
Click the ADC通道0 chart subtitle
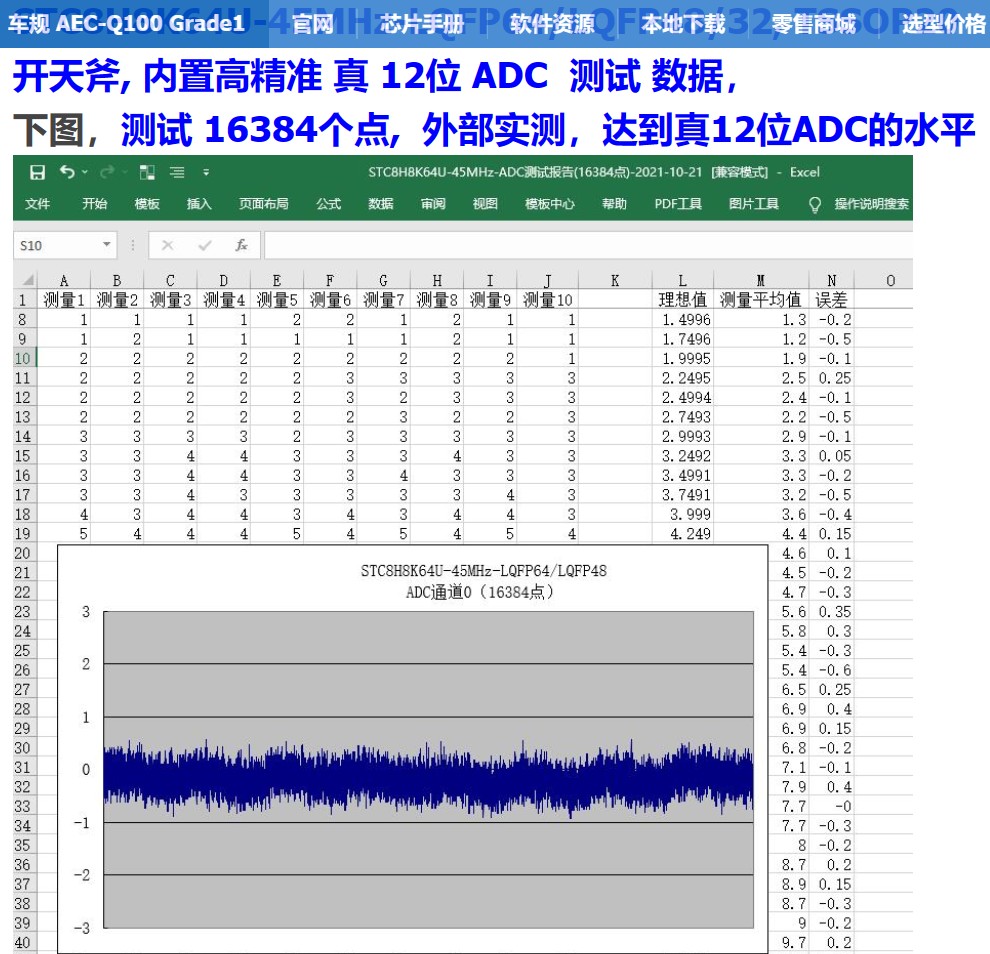tap(479, 592)
